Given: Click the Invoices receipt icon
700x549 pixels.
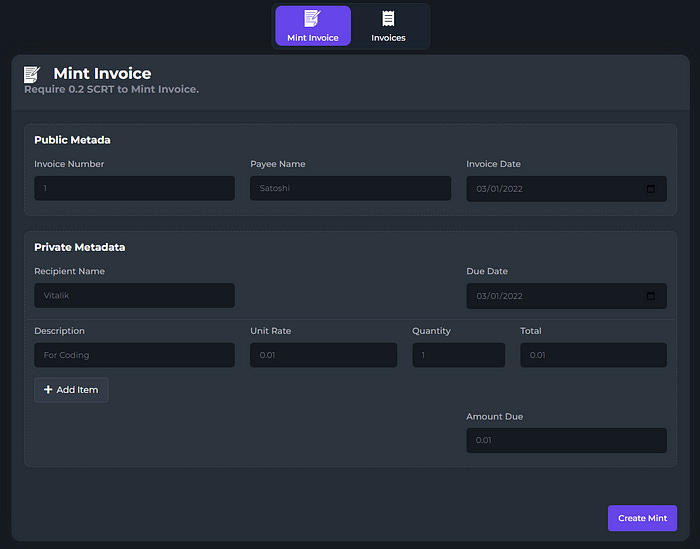Looking at the screenshot, I should click(x=388, y=19).
